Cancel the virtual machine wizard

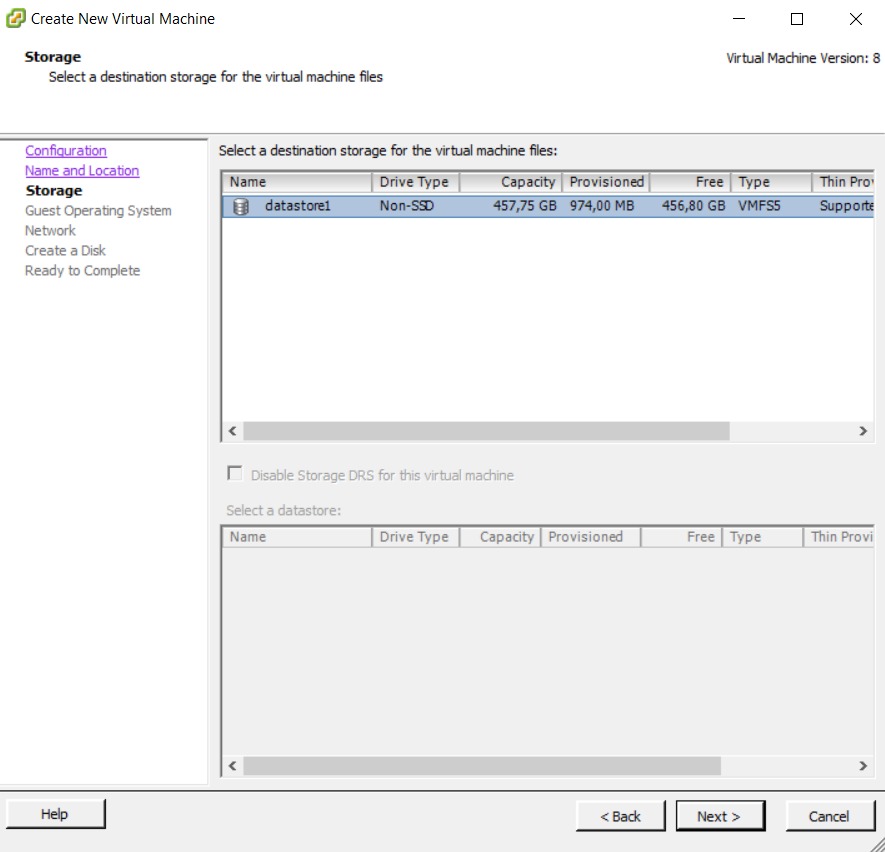828,816
